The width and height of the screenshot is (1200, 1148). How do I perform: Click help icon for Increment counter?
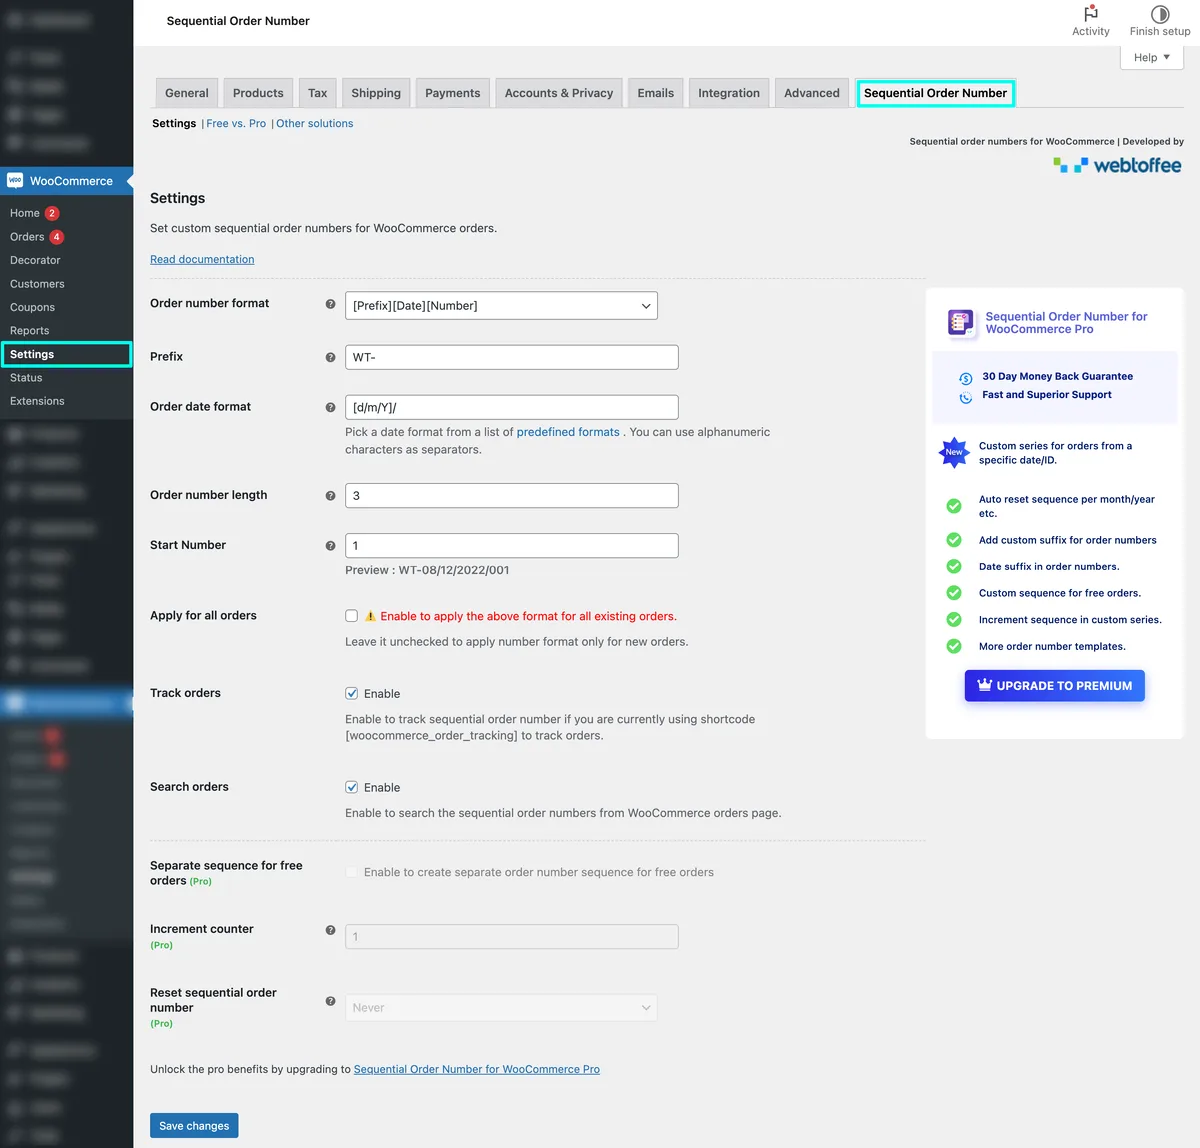[330, 930]
